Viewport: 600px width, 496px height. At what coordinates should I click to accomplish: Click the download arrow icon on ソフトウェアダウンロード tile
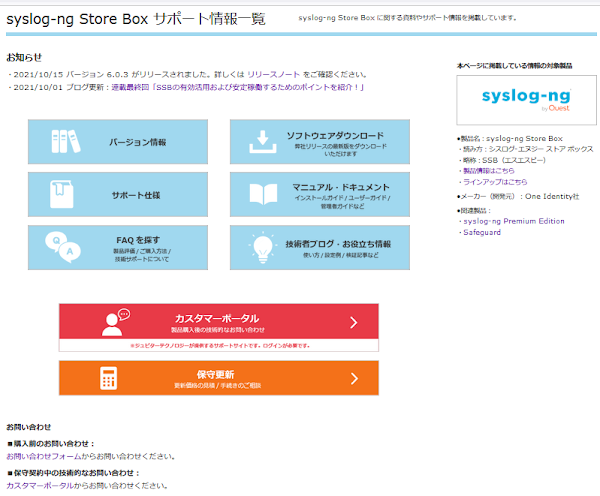[262, 142]
